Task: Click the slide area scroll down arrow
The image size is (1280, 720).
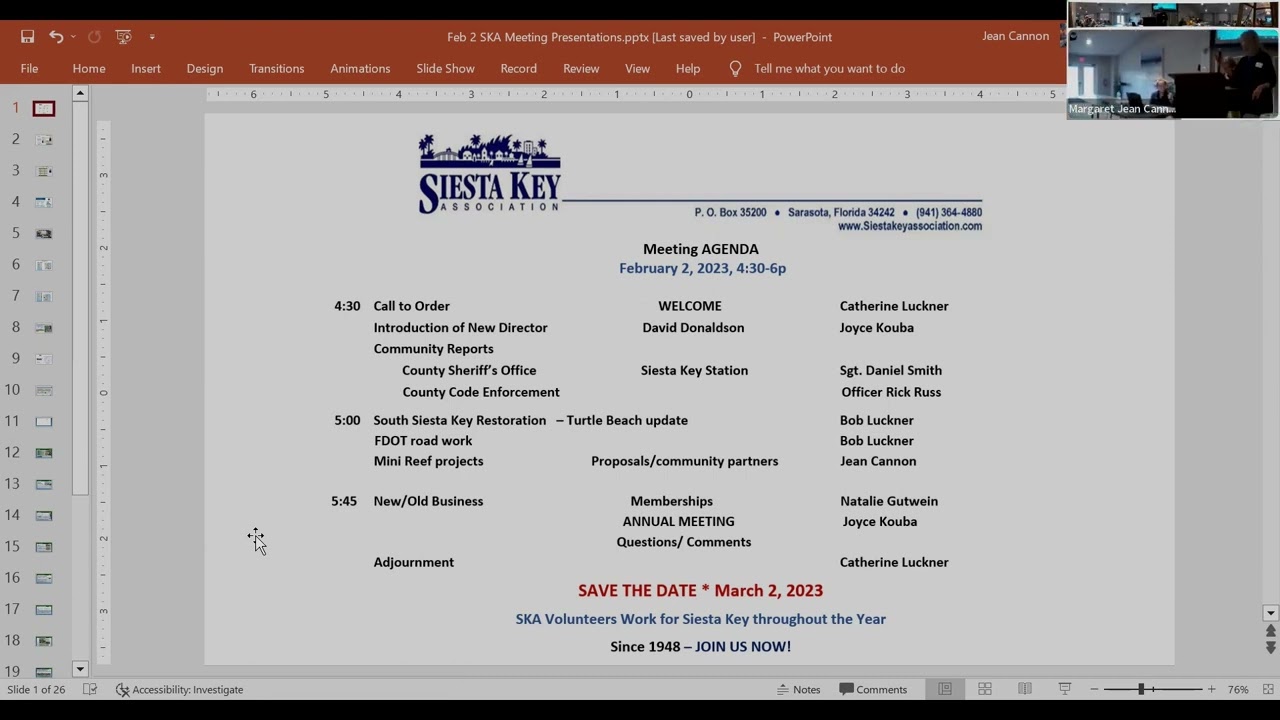Action: click(x=1271, y=613)
